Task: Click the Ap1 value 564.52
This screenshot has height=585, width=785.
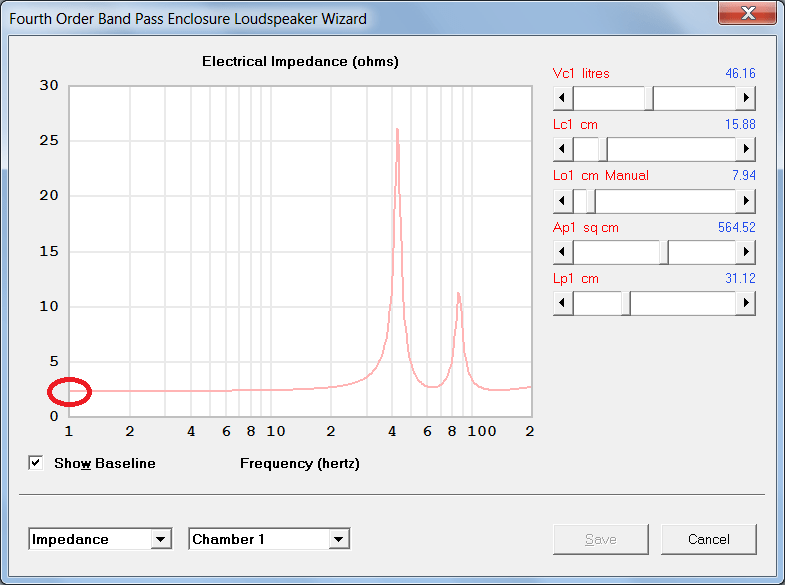Action: [x=736, y=228]
